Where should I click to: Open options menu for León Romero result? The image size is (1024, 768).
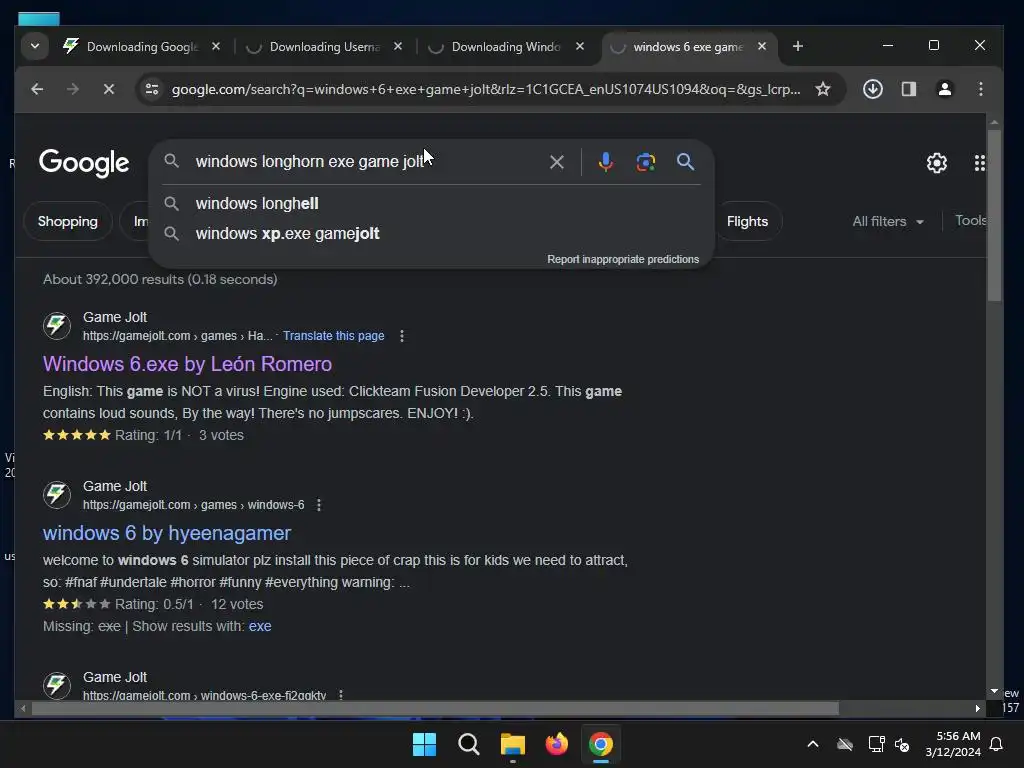coord(402,336)
